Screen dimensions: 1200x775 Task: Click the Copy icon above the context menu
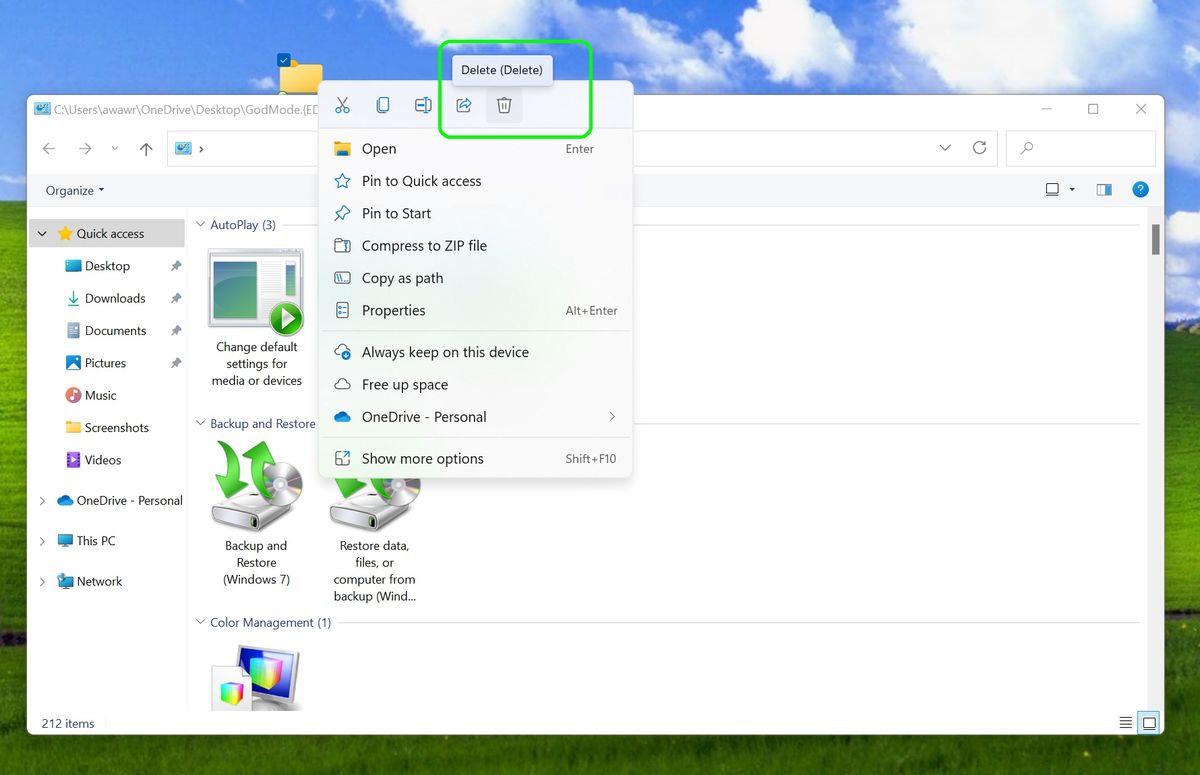point(383,105)
